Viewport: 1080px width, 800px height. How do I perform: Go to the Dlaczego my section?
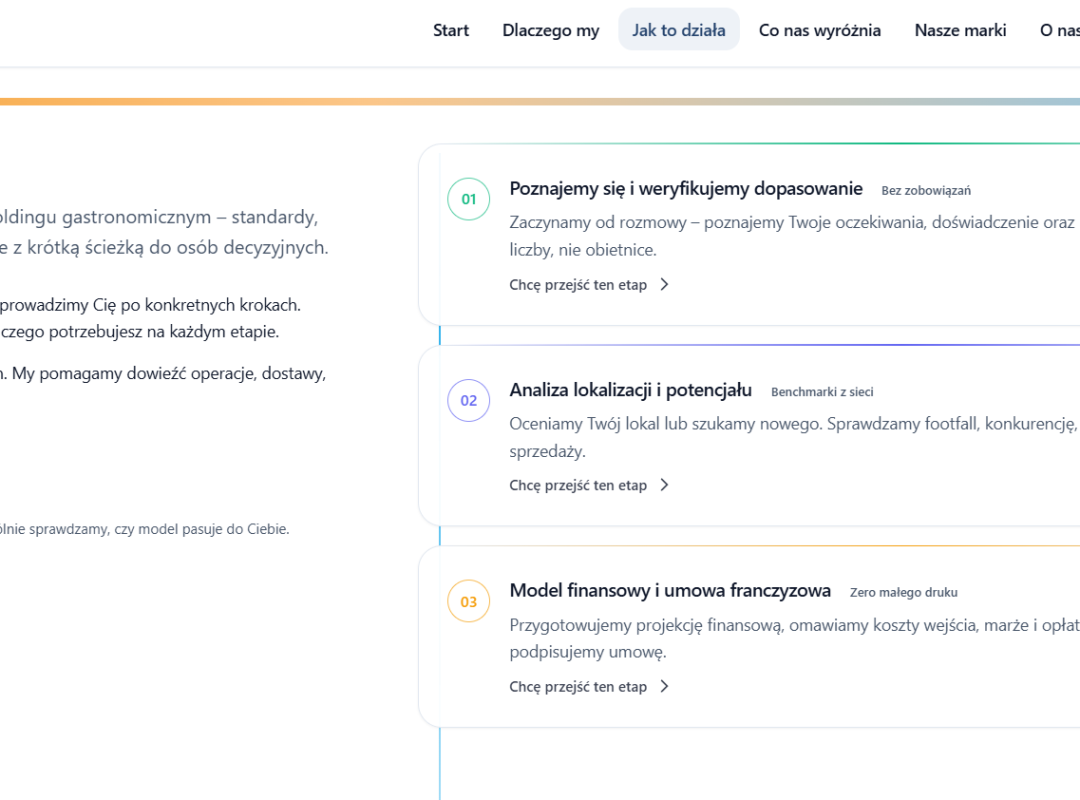pyautogui.click(x=551, y=30)
